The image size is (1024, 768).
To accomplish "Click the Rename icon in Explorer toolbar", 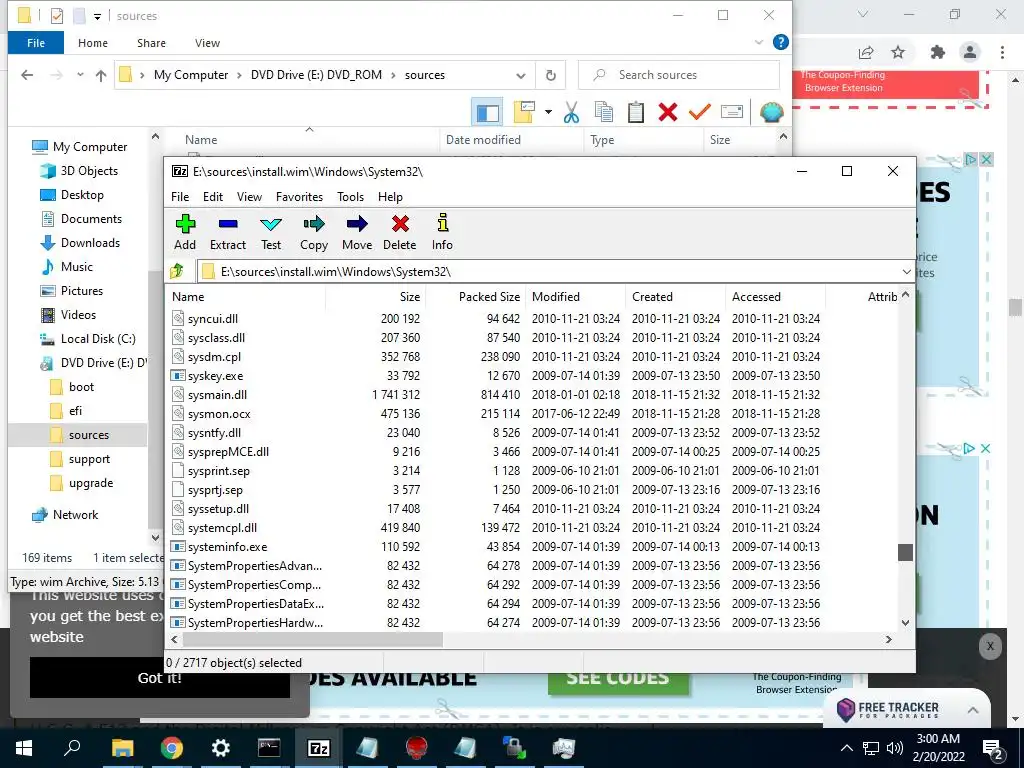I will pos(732,112).
